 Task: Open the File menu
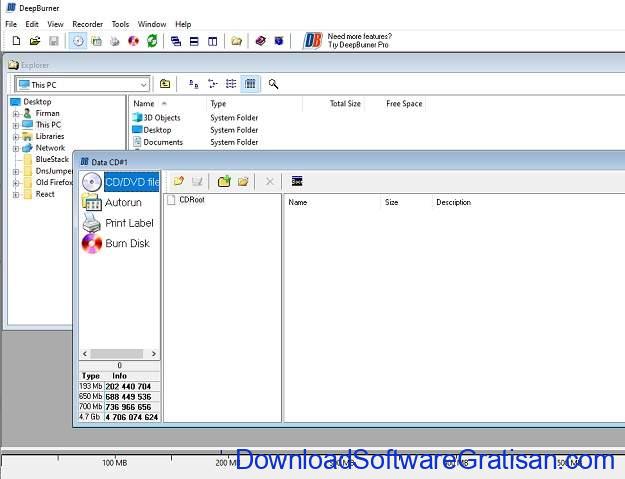tap(11, 24)
